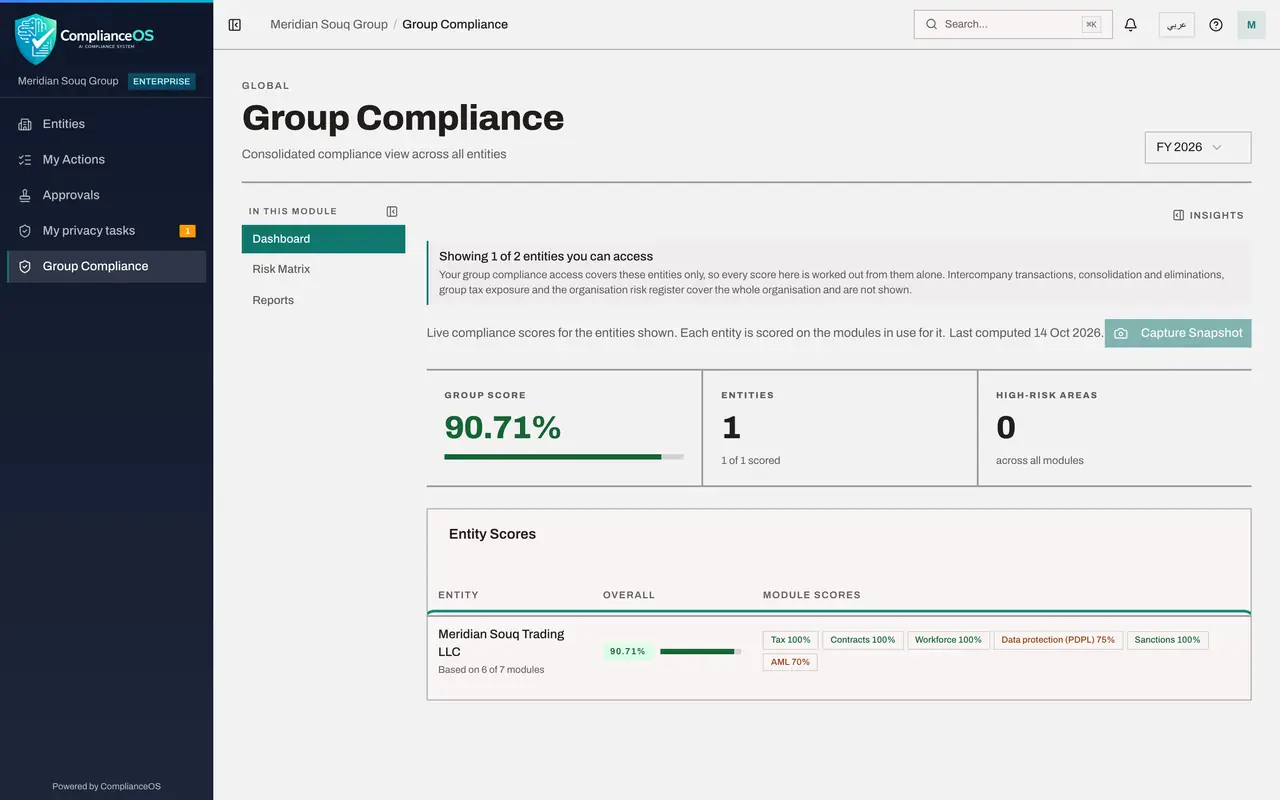
Task: Collapse the In This Module panel icon
Action: tap(392, 211)
